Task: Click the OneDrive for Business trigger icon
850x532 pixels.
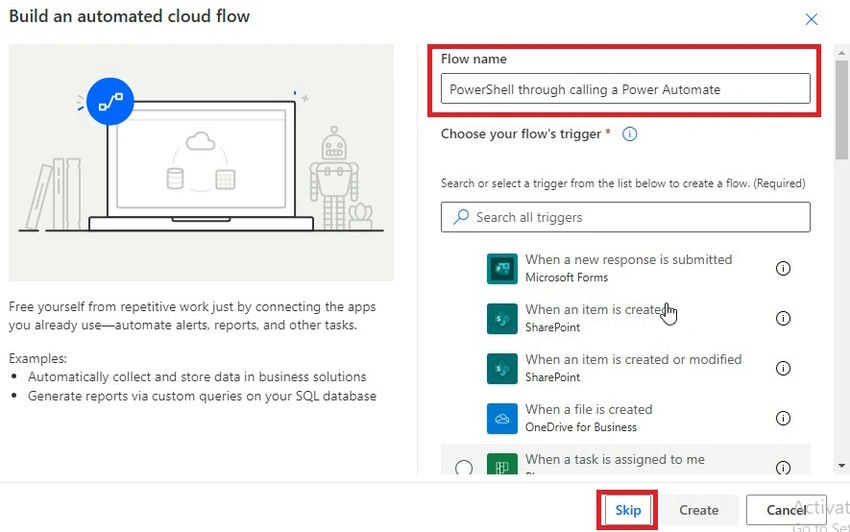Action: [502, 418]
